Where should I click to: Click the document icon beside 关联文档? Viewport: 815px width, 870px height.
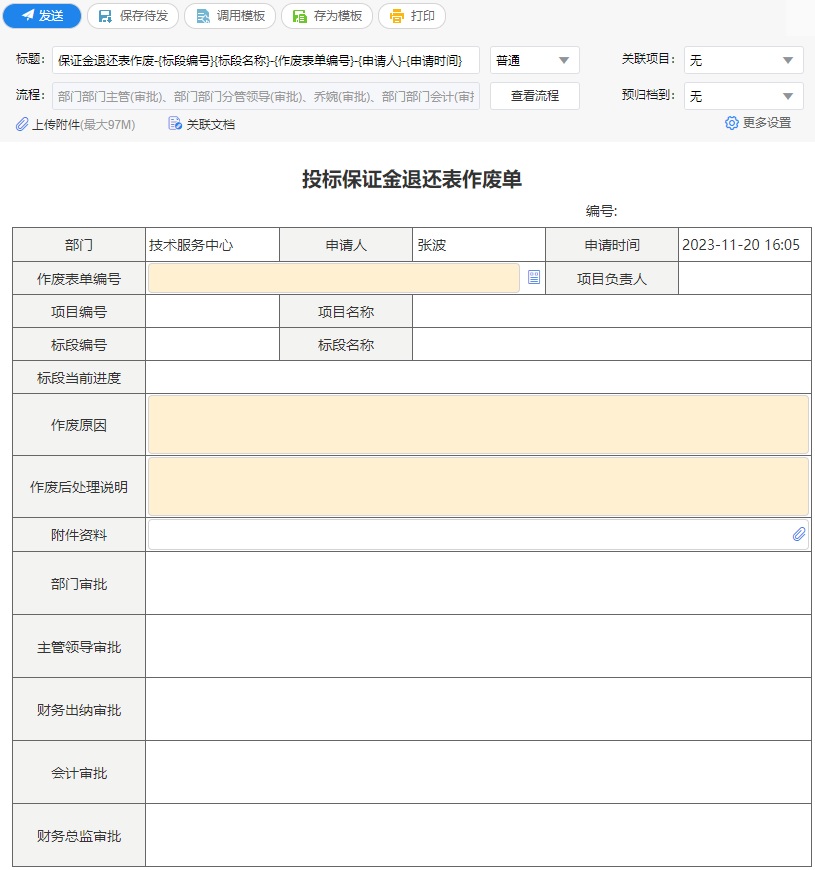[x=175, y=124]
